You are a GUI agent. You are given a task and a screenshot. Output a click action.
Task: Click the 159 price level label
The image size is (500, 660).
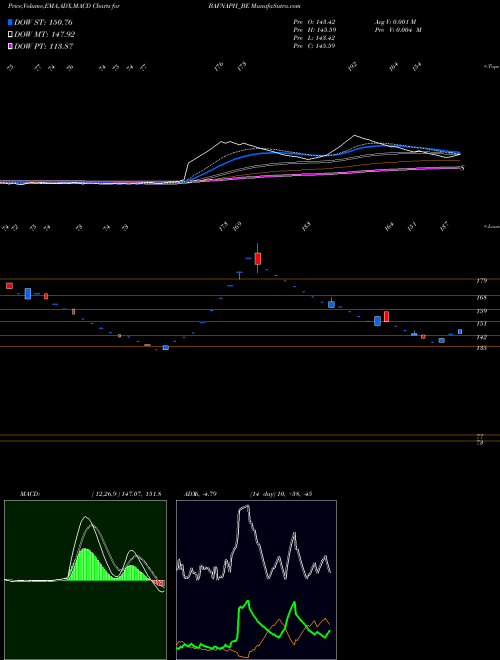point(482,311)
